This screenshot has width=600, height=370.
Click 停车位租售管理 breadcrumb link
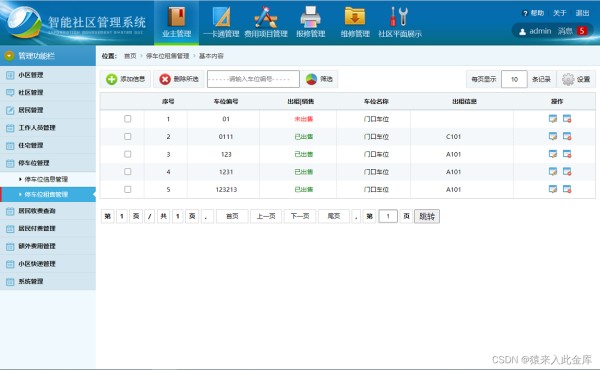click(168, 56)
